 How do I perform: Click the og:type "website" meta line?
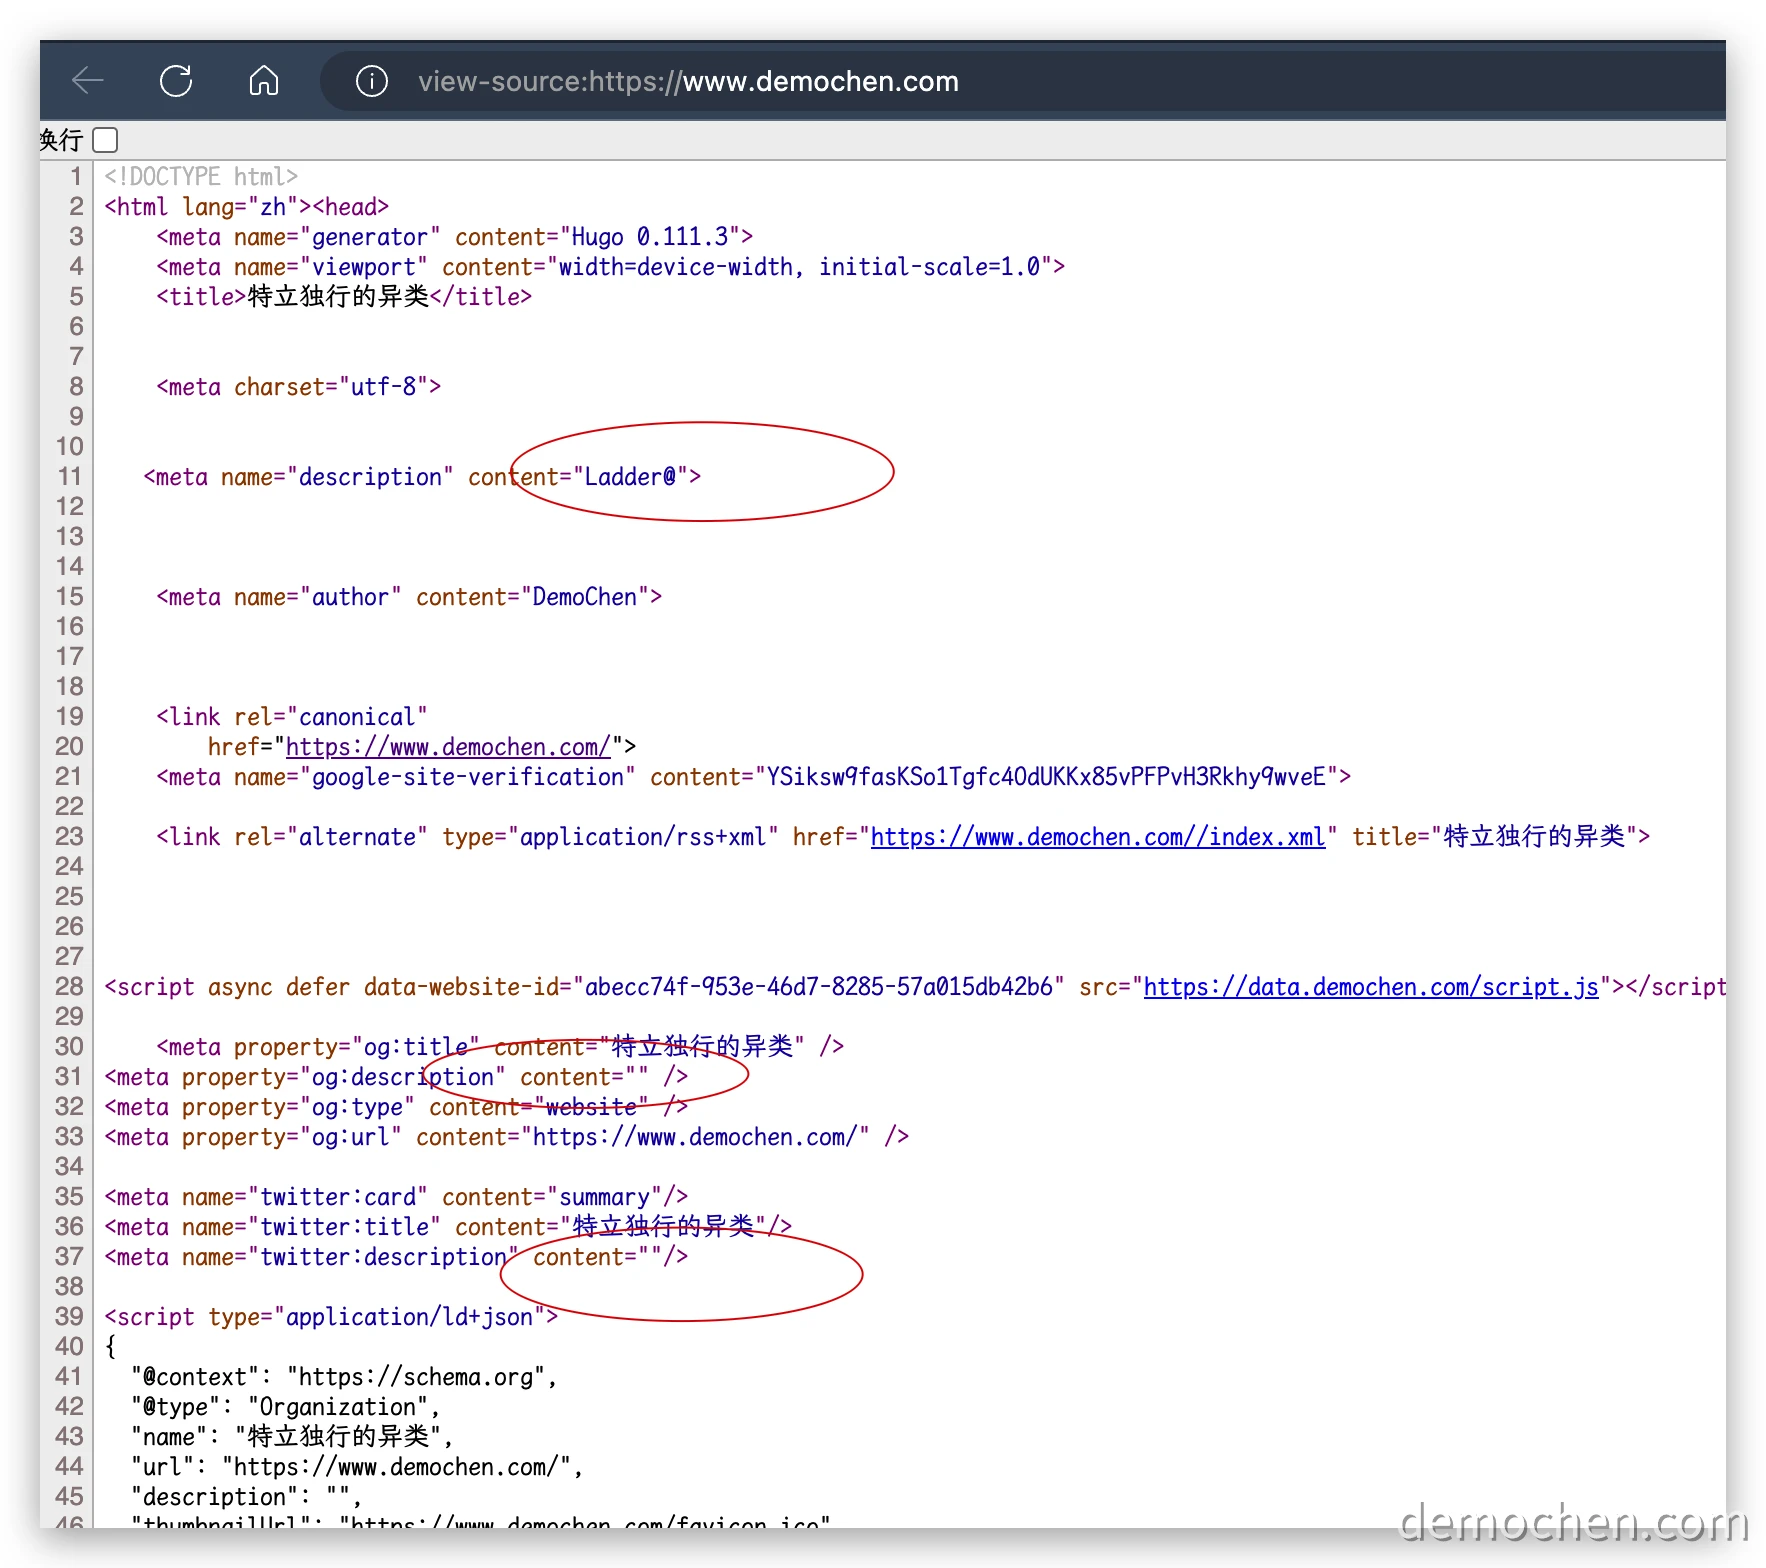click(396, 1107)
